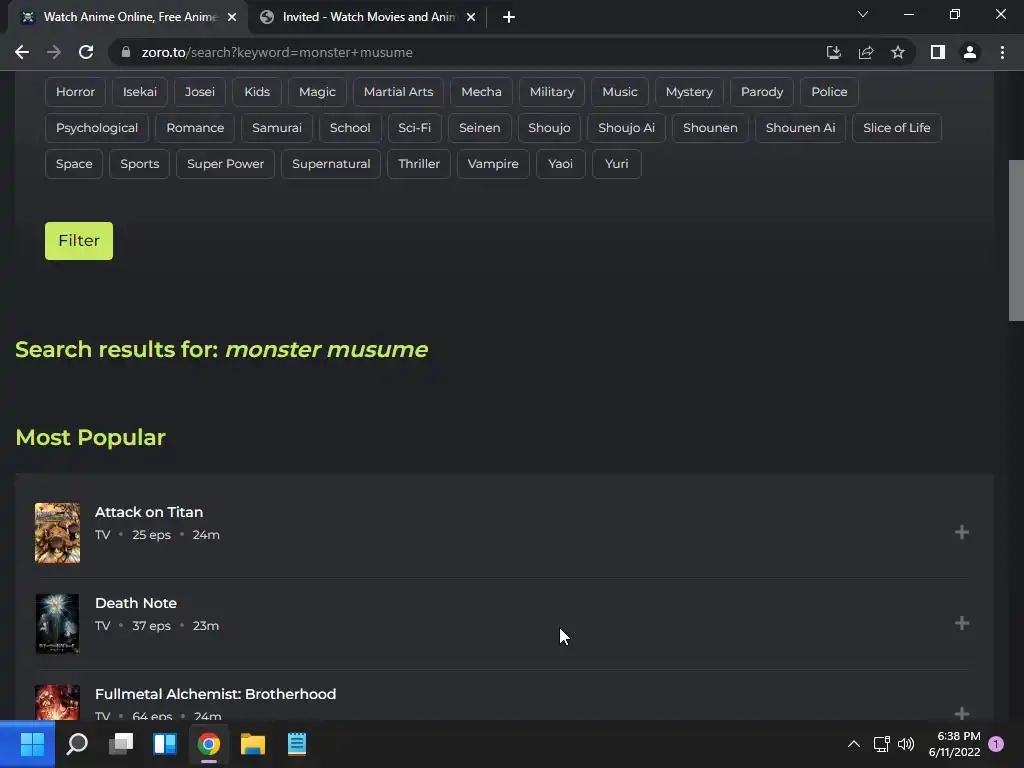Select the Thriller genre tag
1024x768 pixels.
[419, 164]
